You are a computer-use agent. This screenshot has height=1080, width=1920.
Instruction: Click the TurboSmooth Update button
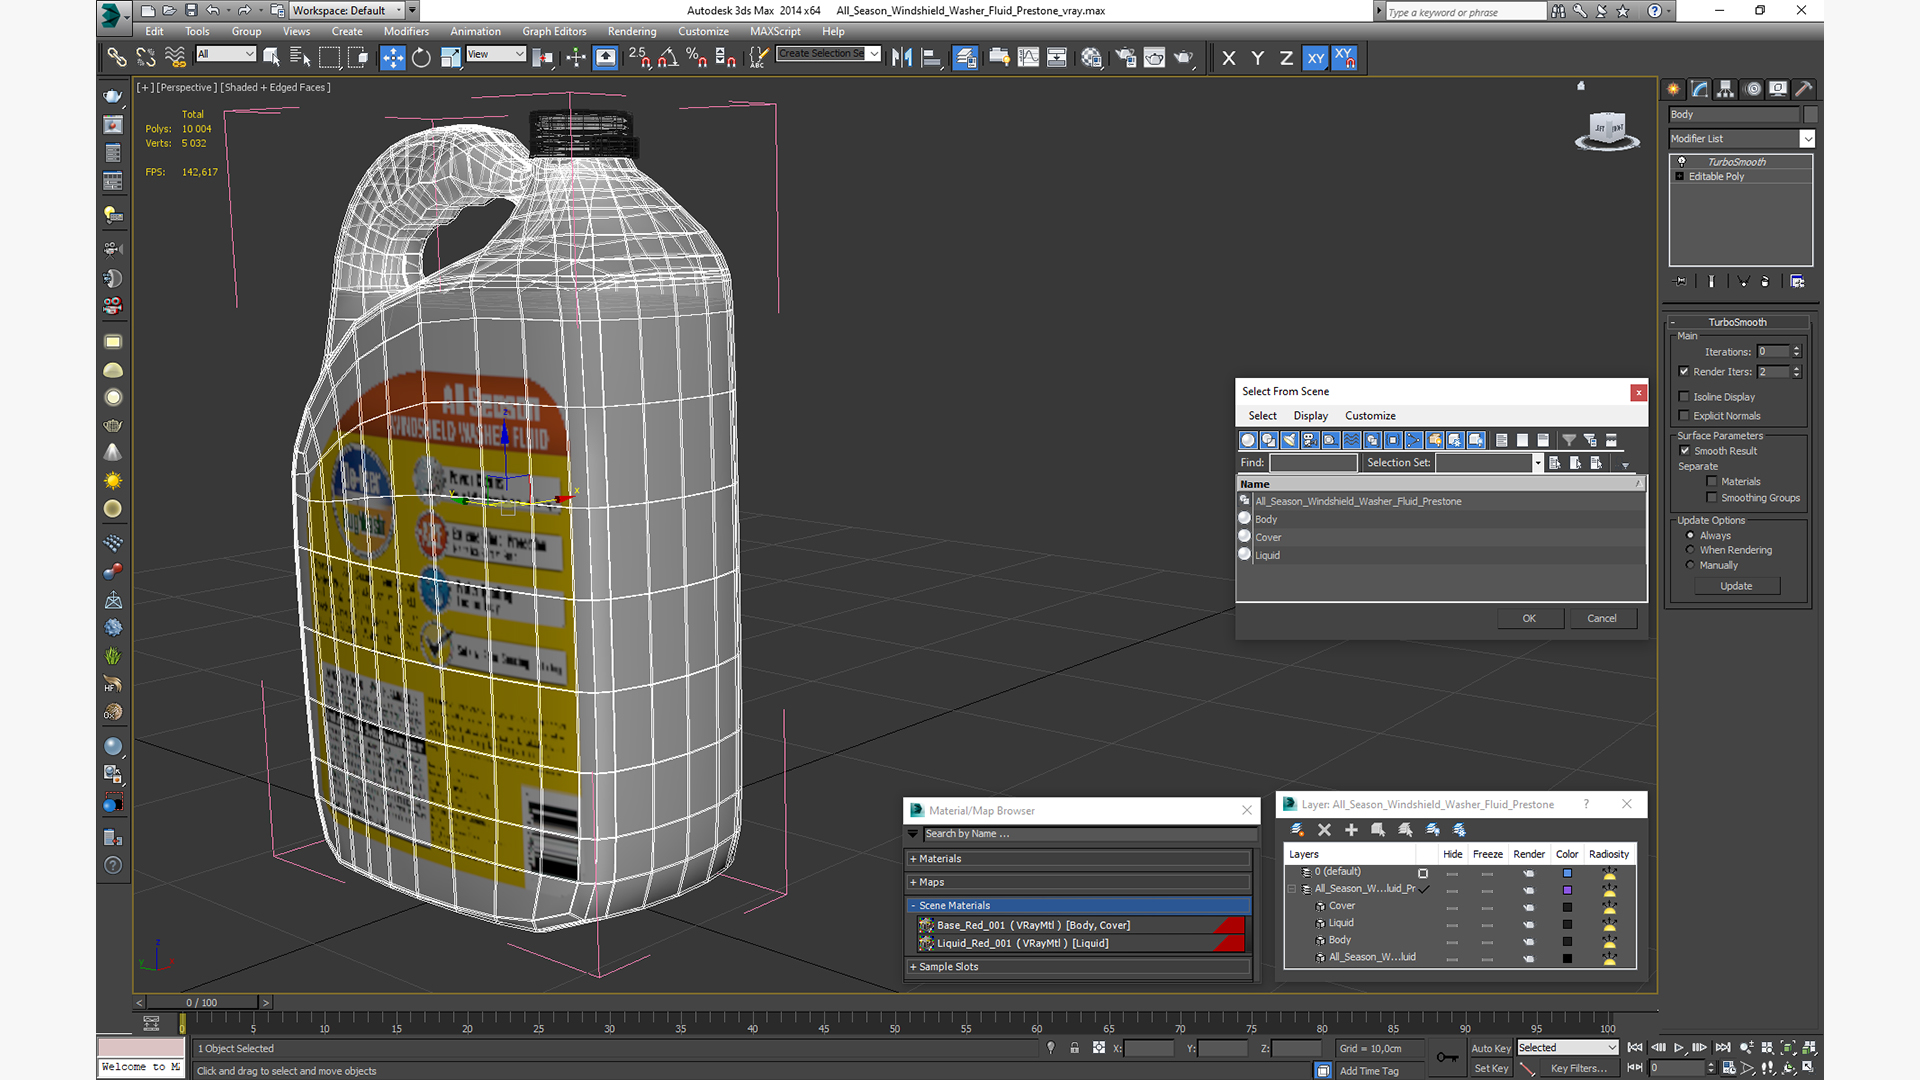click(1736, 586)
